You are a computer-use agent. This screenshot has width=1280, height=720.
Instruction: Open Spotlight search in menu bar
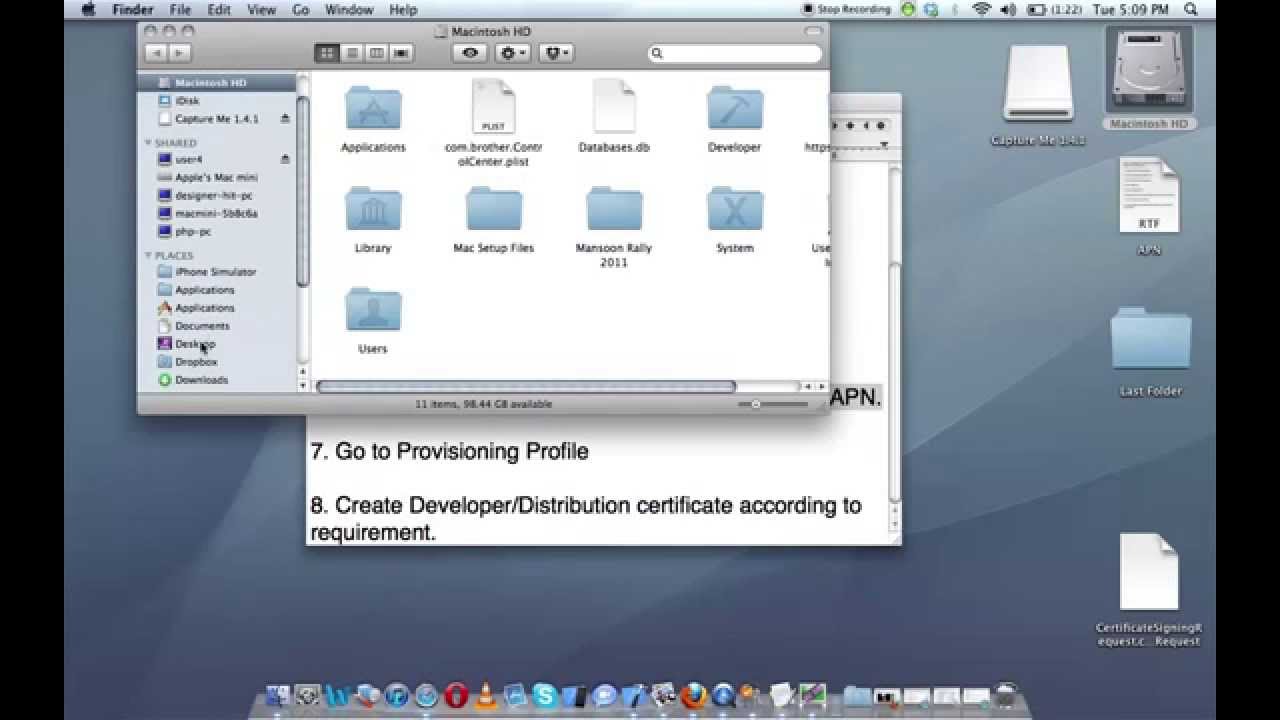point(1191,9)
